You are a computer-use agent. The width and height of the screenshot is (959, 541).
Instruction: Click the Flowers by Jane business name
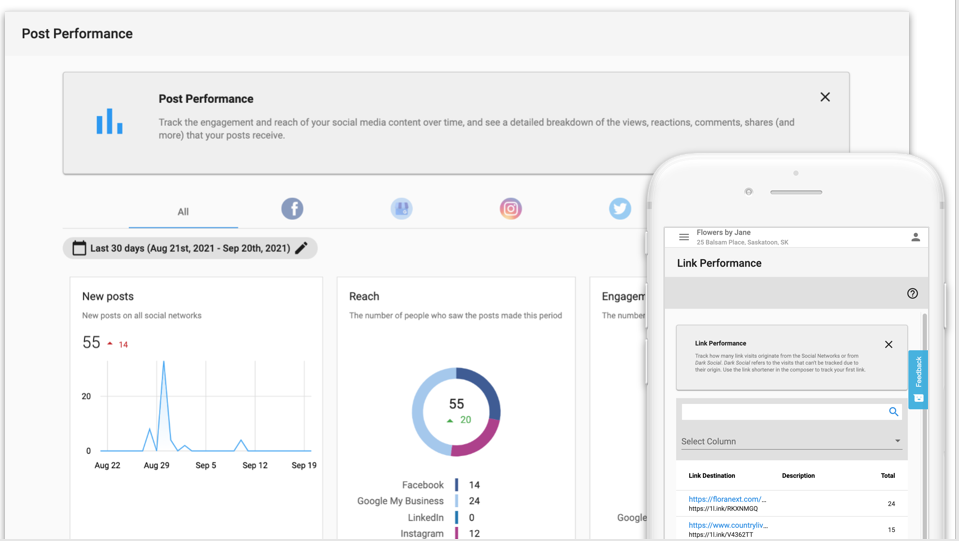pyautogui.click(x=724, y=232)
